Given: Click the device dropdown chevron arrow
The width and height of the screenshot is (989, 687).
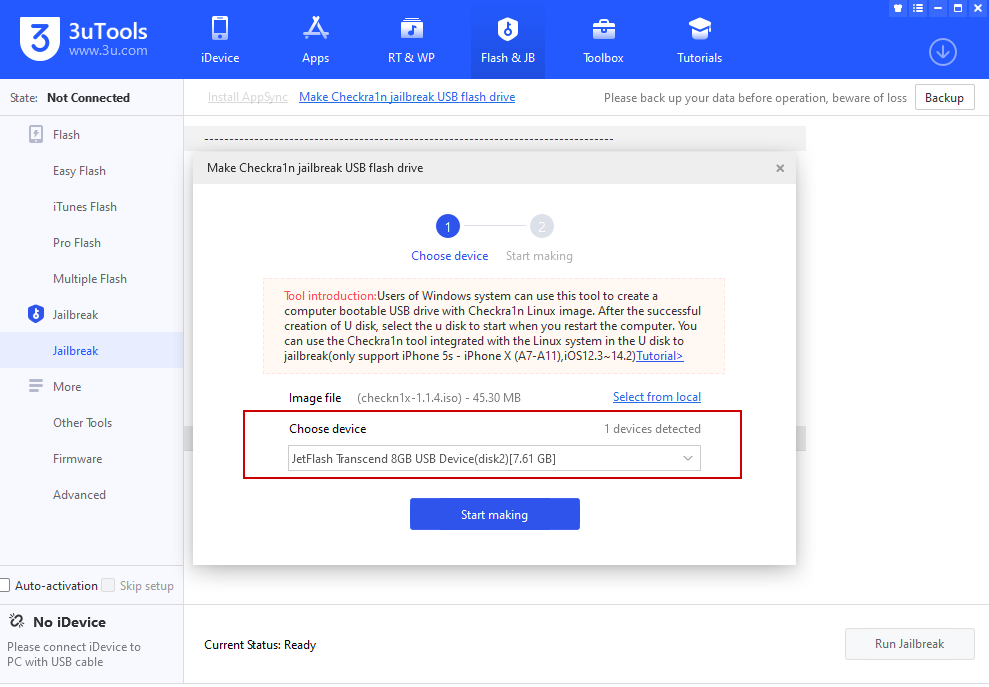Looking at the screenshot, I should tap(688, 459).
